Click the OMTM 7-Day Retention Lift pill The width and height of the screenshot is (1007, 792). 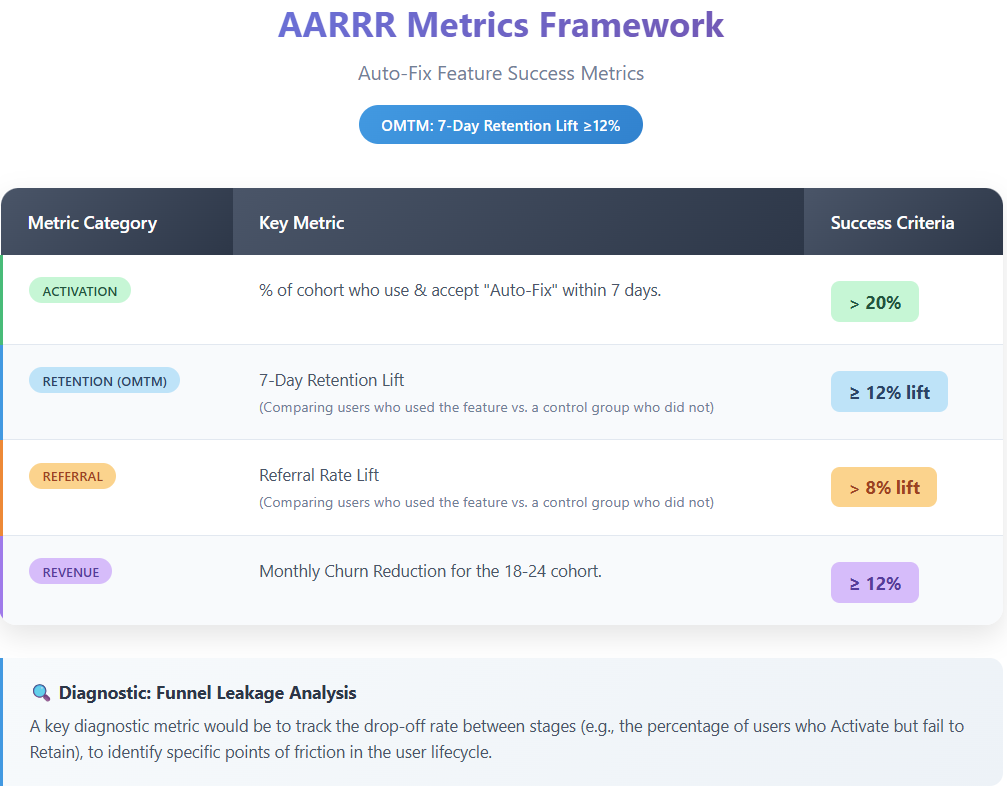(501, 125)
